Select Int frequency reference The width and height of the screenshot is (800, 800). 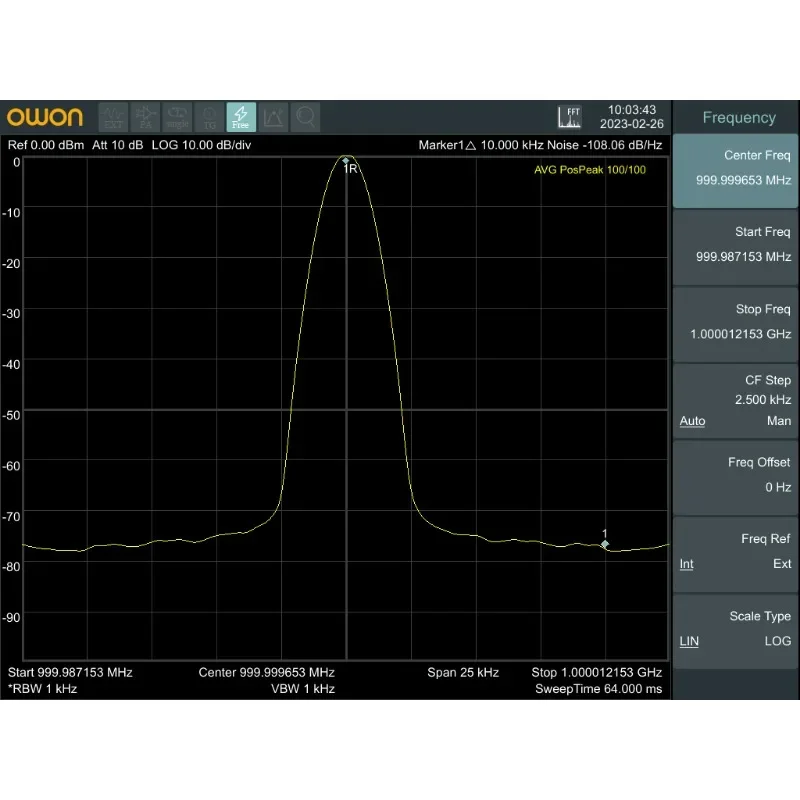(687, 564)
